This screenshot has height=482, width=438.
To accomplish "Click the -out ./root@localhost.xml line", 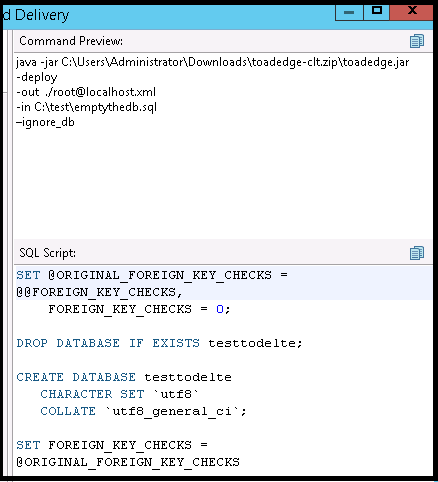I will pyautogui.click(x=86, y=92).
